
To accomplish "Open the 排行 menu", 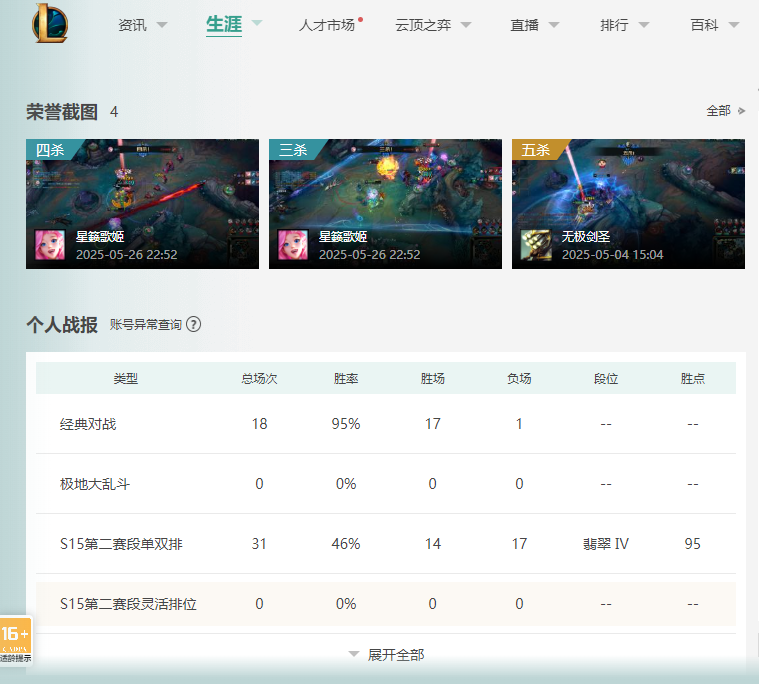I will click(x=614, y=25).
